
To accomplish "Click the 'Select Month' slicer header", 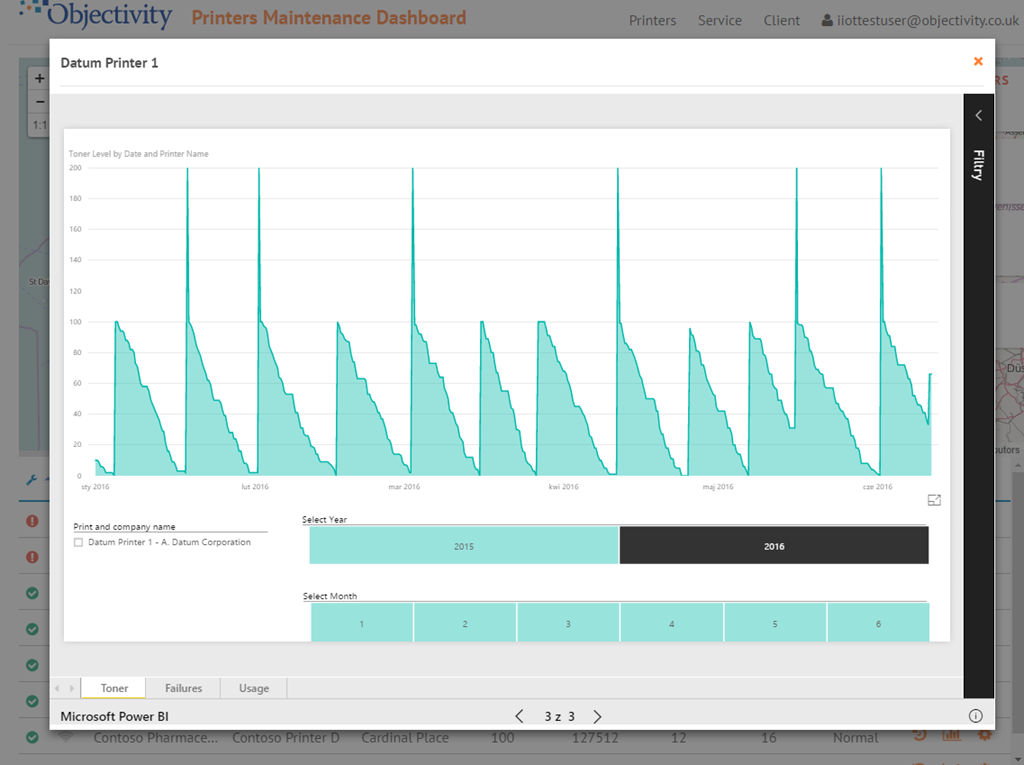I will coord(330,596).
